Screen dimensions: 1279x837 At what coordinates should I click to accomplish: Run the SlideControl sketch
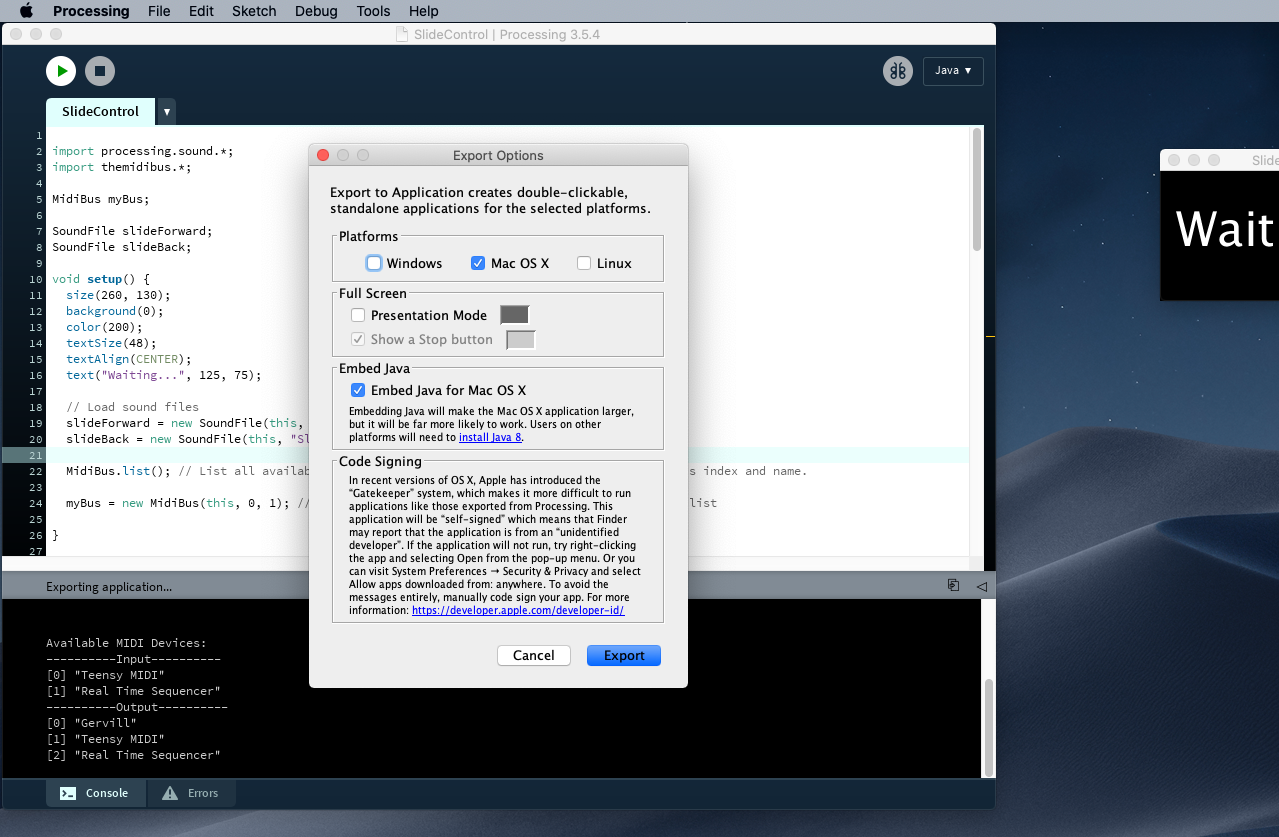click(61, 71)
